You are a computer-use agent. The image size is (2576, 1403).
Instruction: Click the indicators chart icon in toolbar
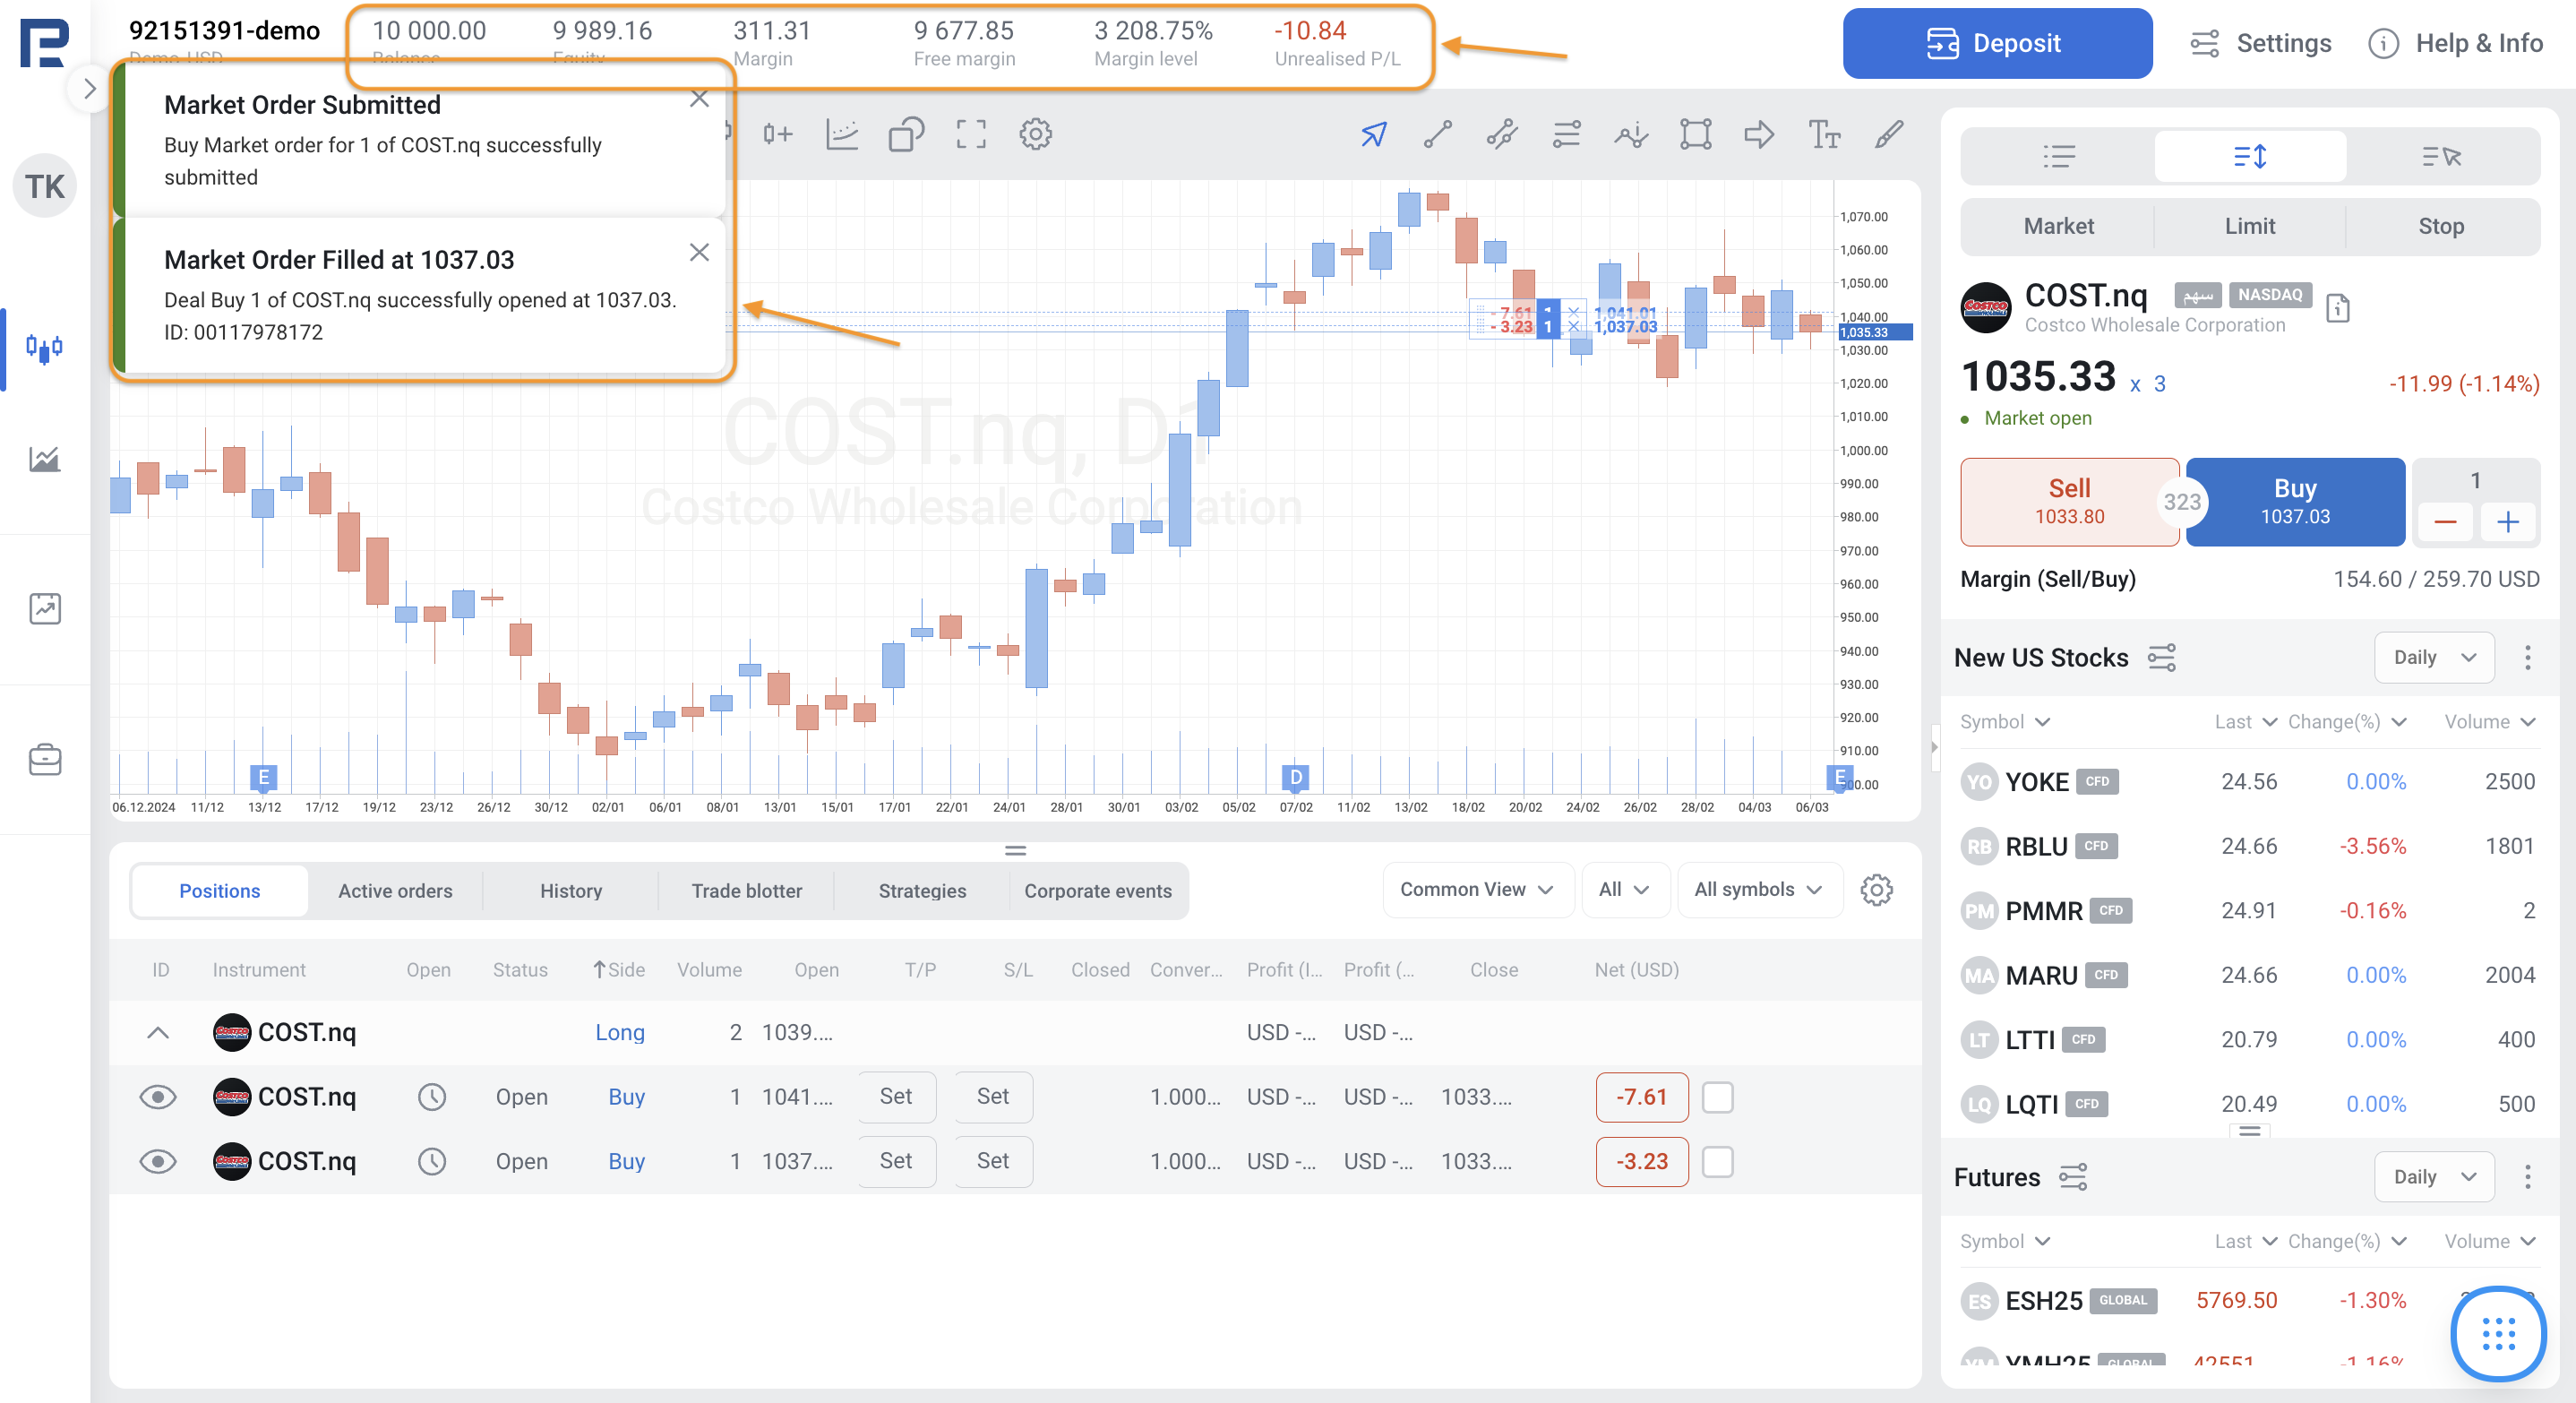click(842, 134)
